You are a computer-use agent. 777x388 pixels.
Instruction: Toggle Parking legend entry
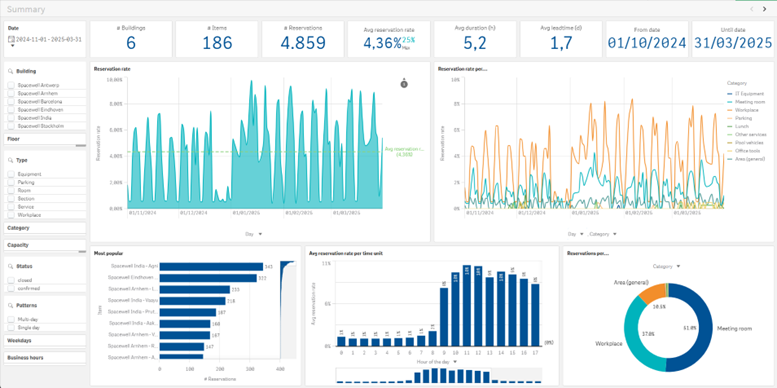(739, 118)
